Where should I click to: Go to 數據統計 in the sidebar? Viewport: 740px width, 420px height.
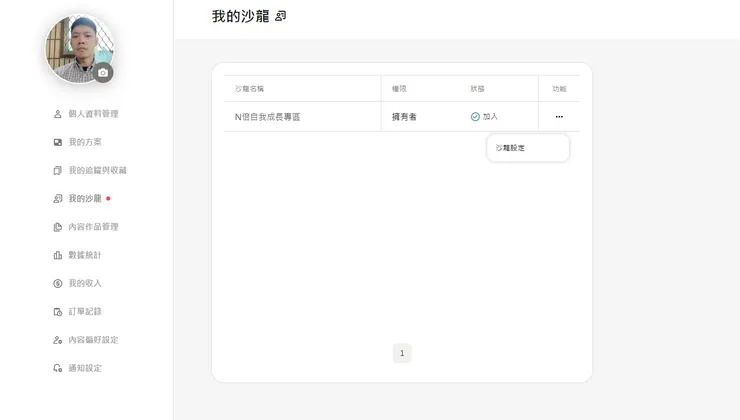(x=85, y=255)
